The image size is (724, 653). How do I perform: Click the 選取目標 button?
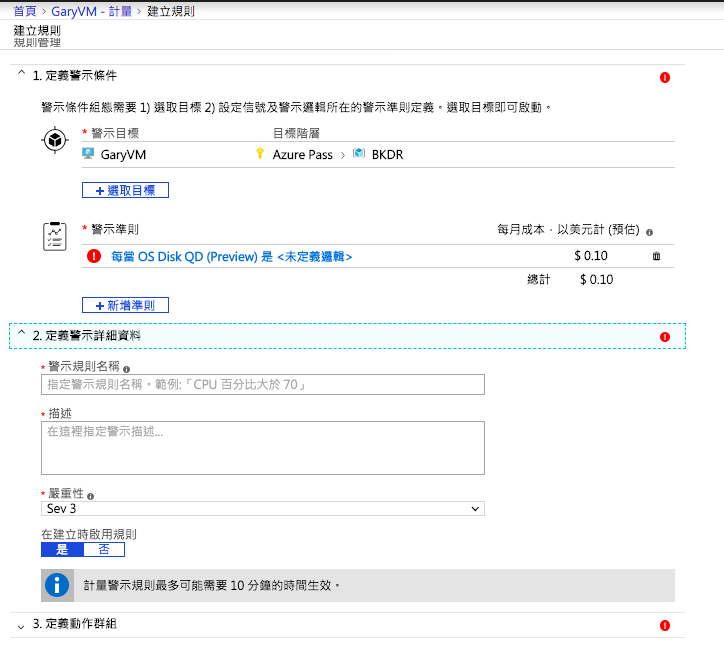125,190
